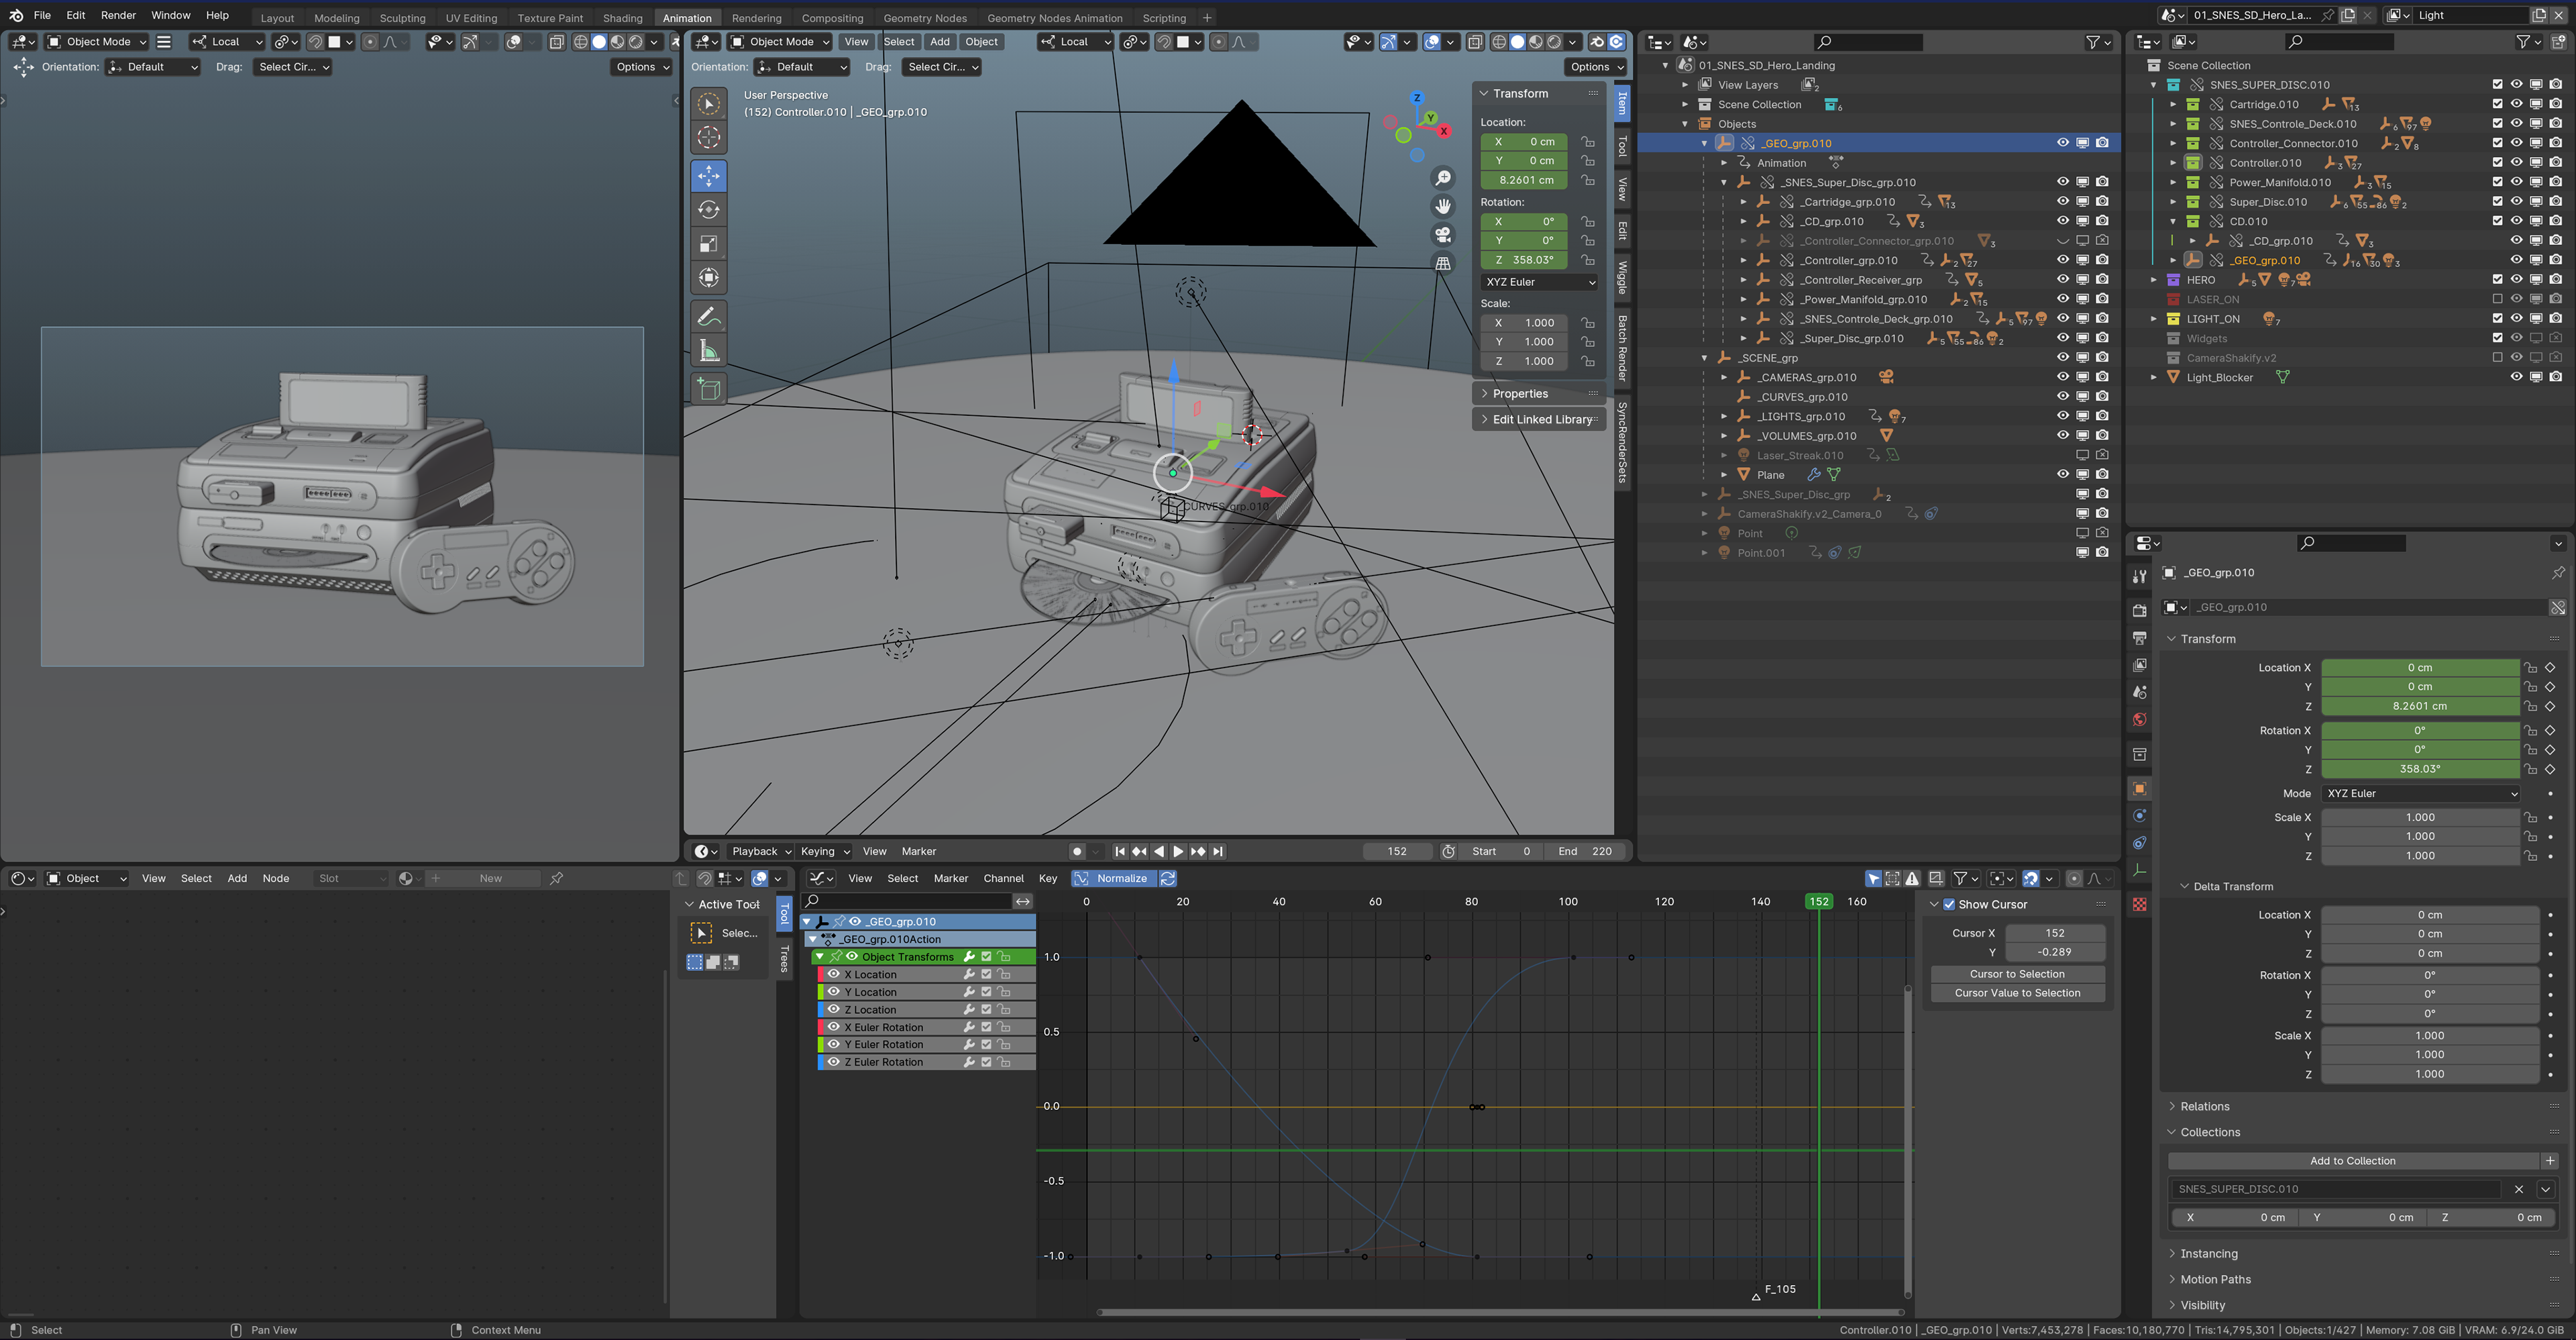Jump to first frame in timeline

(x=1120, y=851)
